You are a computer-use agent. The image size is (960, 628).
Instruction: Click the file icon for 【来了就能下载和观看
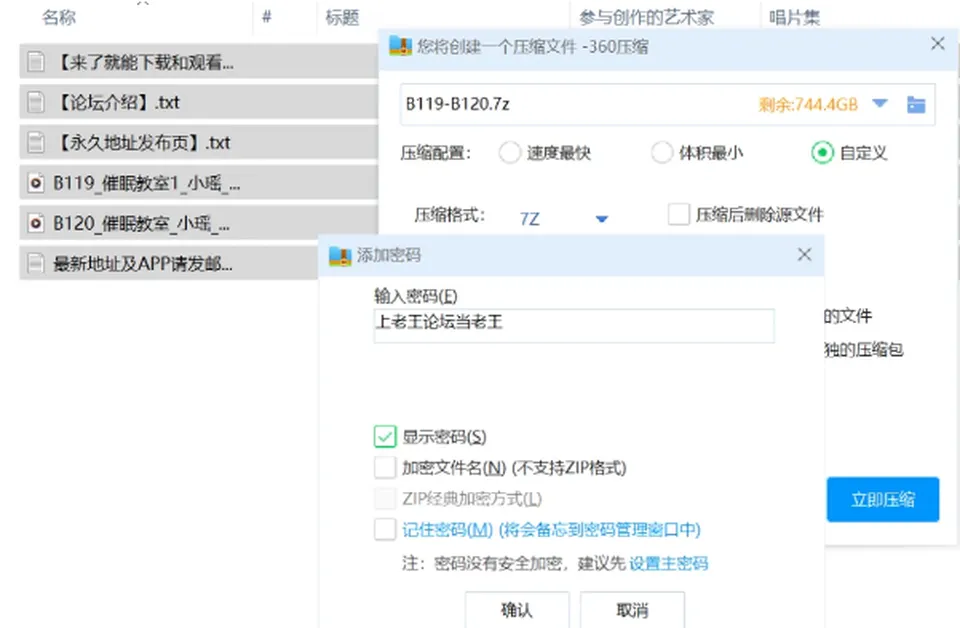(36, 62)
